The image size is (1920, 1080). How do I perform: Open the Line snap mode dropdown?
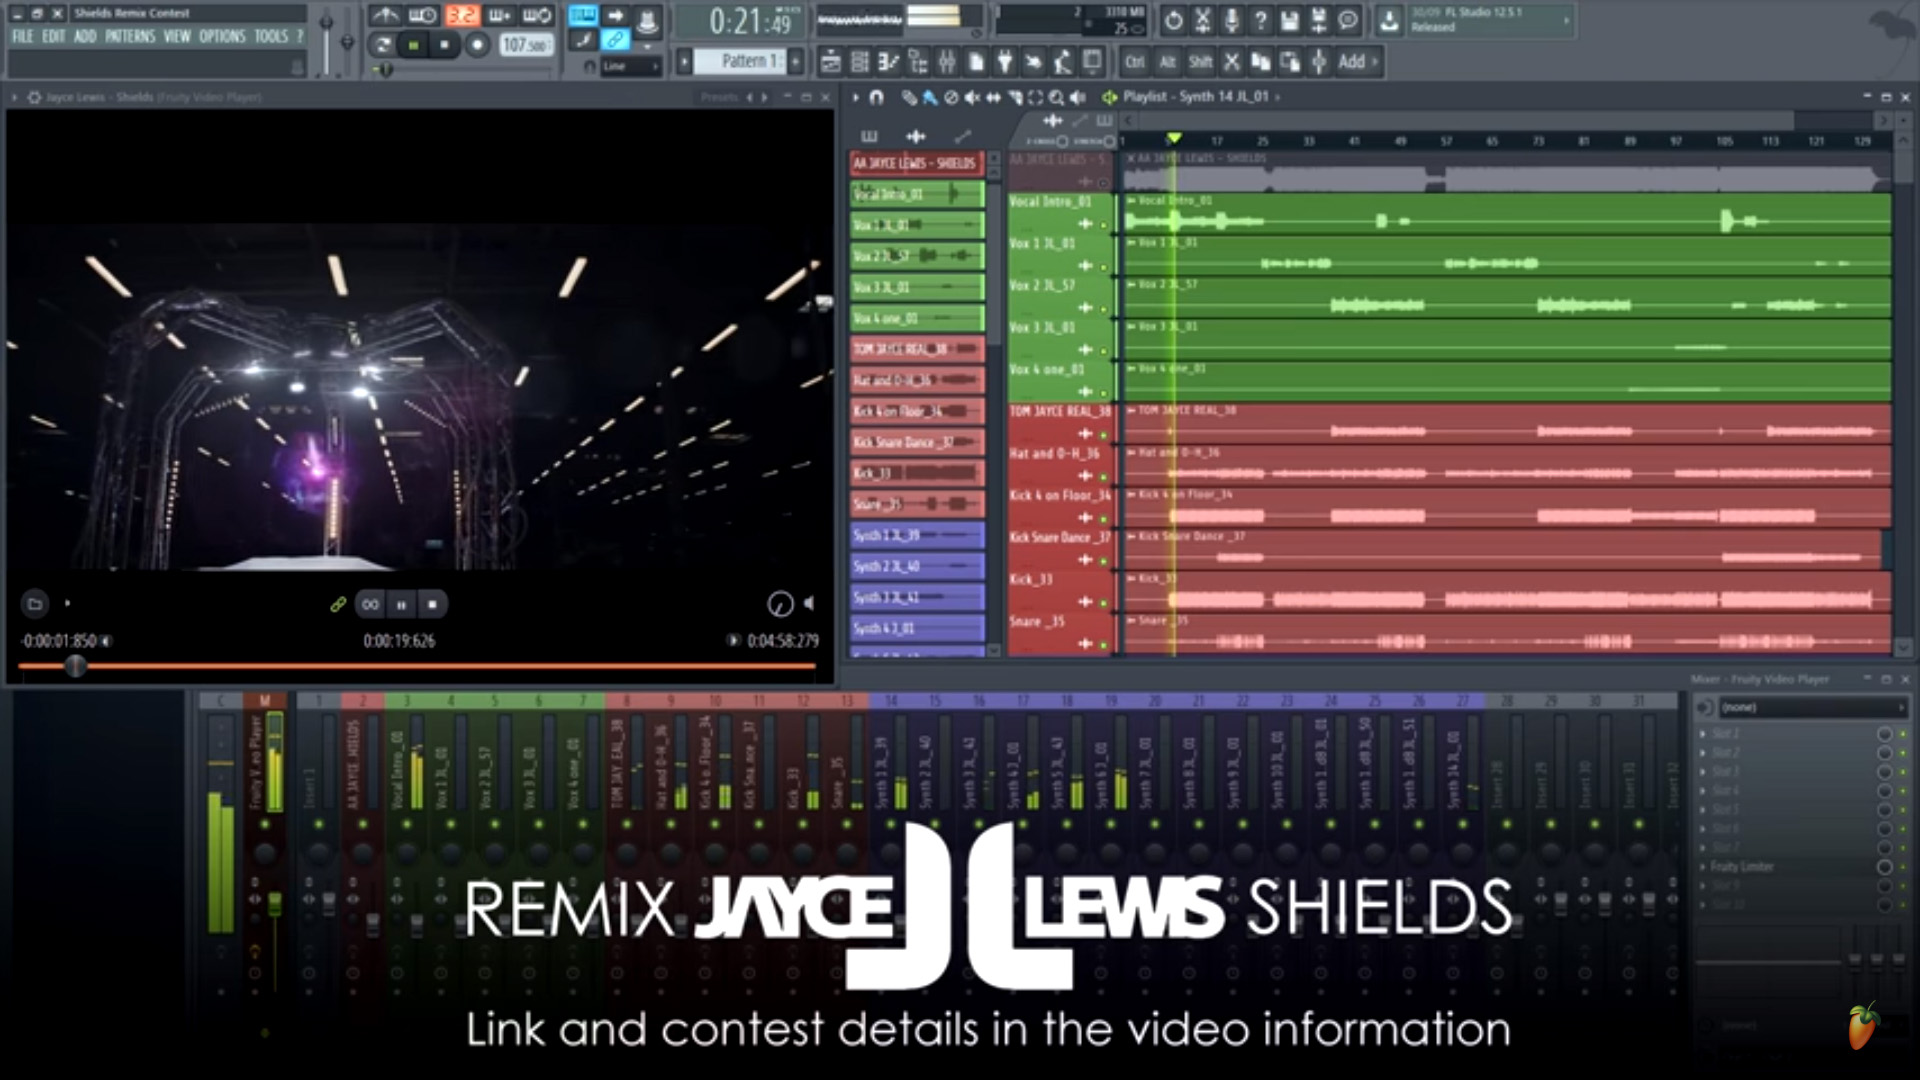tap(630, 67)
